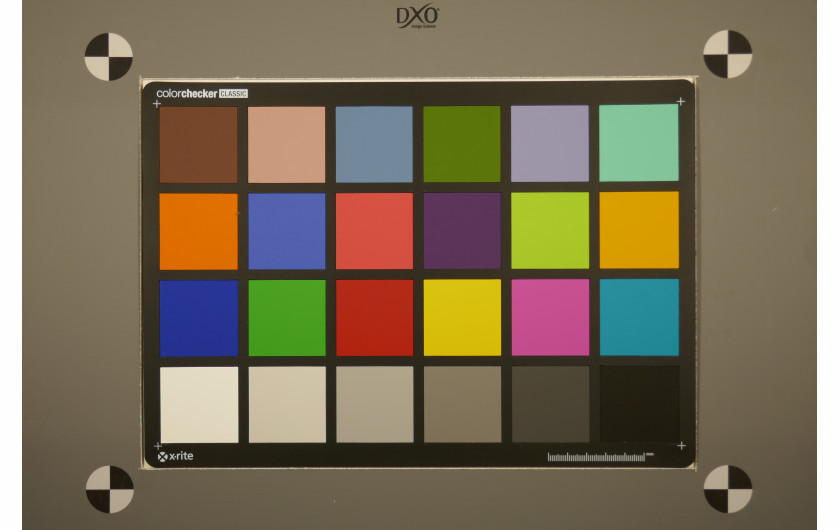Click the olive foliage-green patch
The image size is (840, 530).
(x=462, y=144)
